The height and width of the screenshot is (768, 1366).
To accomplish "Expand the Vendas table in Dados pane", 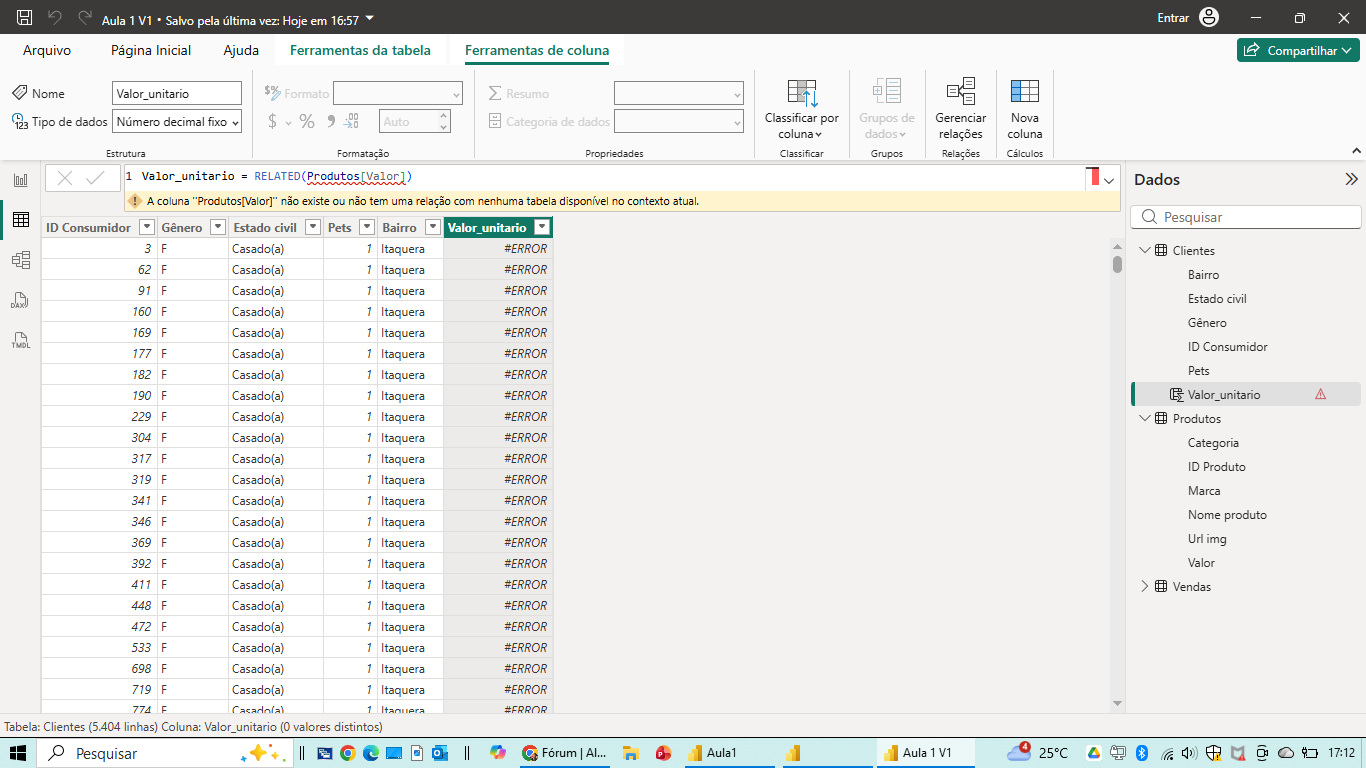I will tap(1145, 587).
